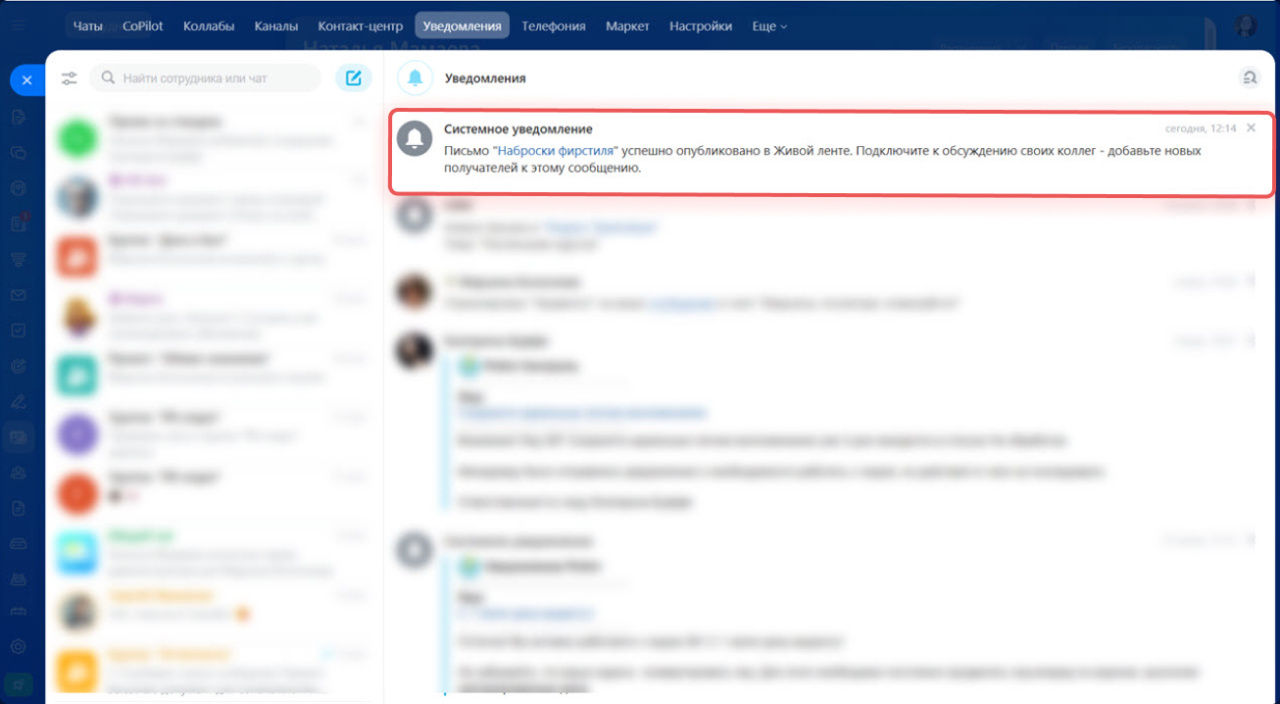Click the Системное уведомление bell avatar

(415, 138)
